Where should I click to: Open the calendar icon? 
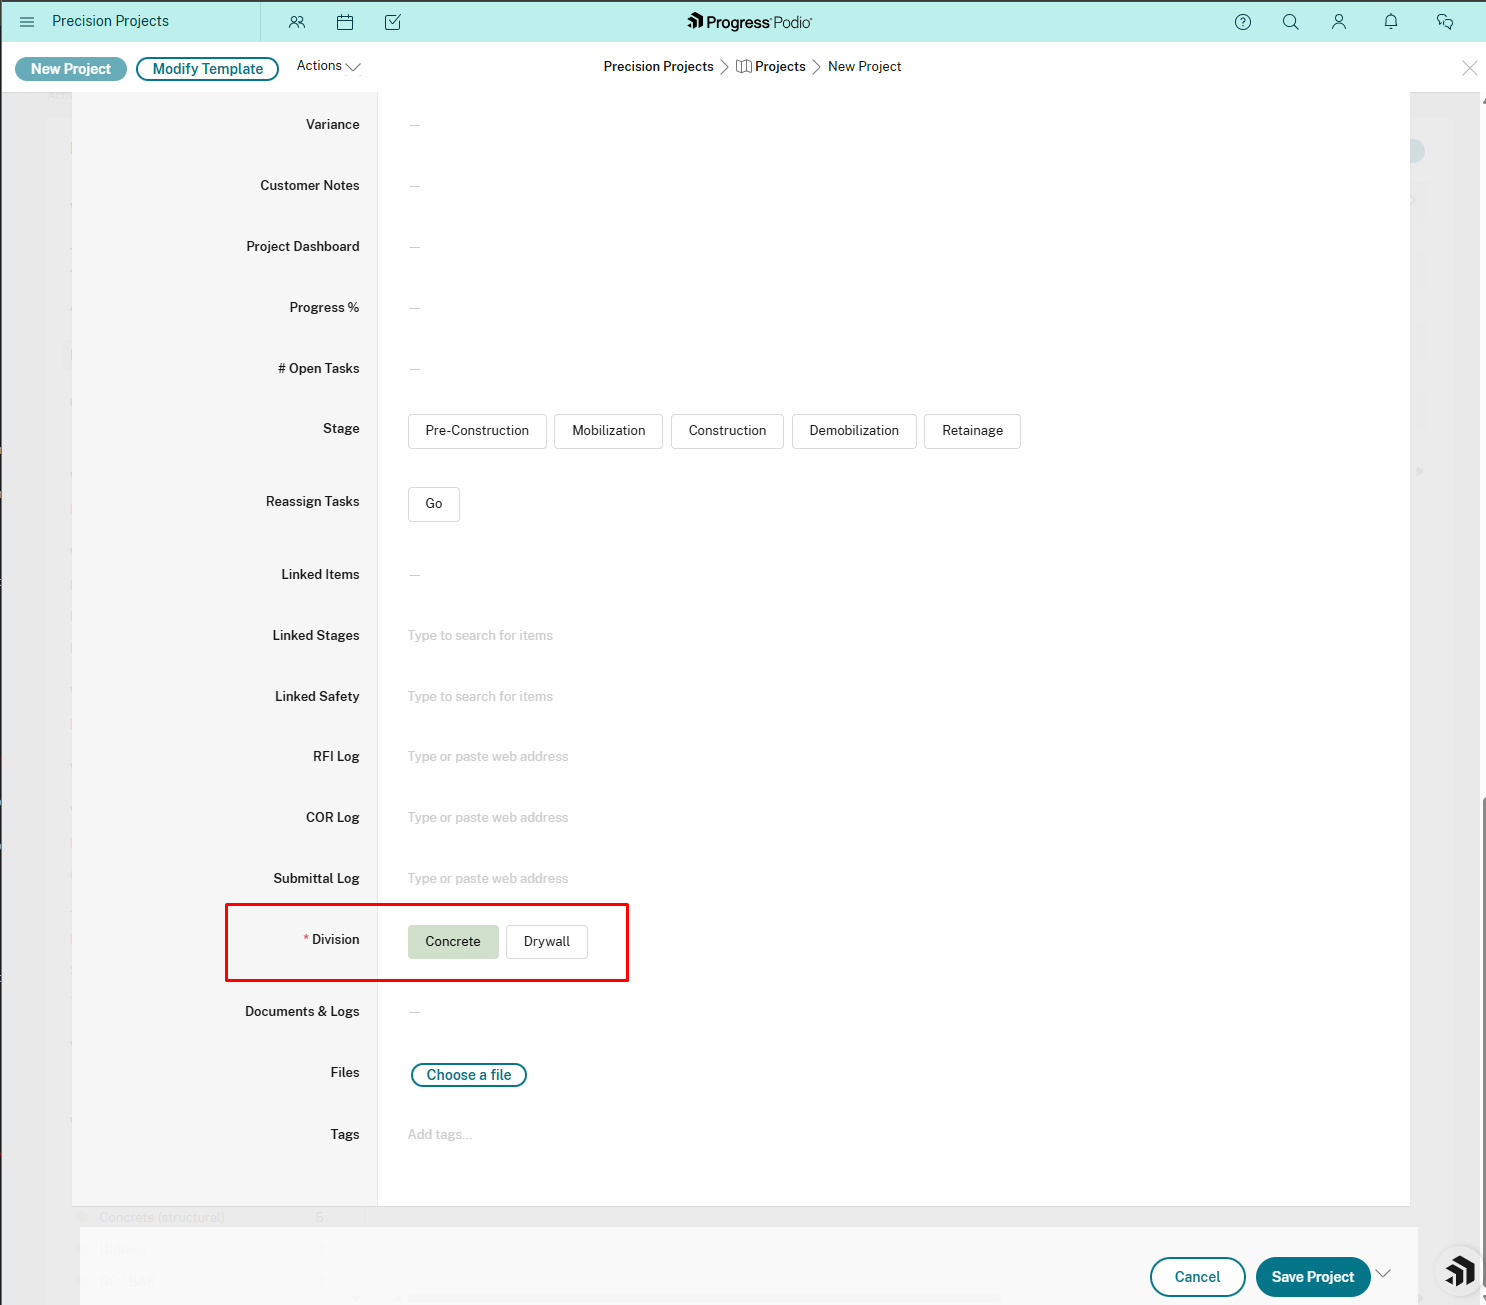345,22
